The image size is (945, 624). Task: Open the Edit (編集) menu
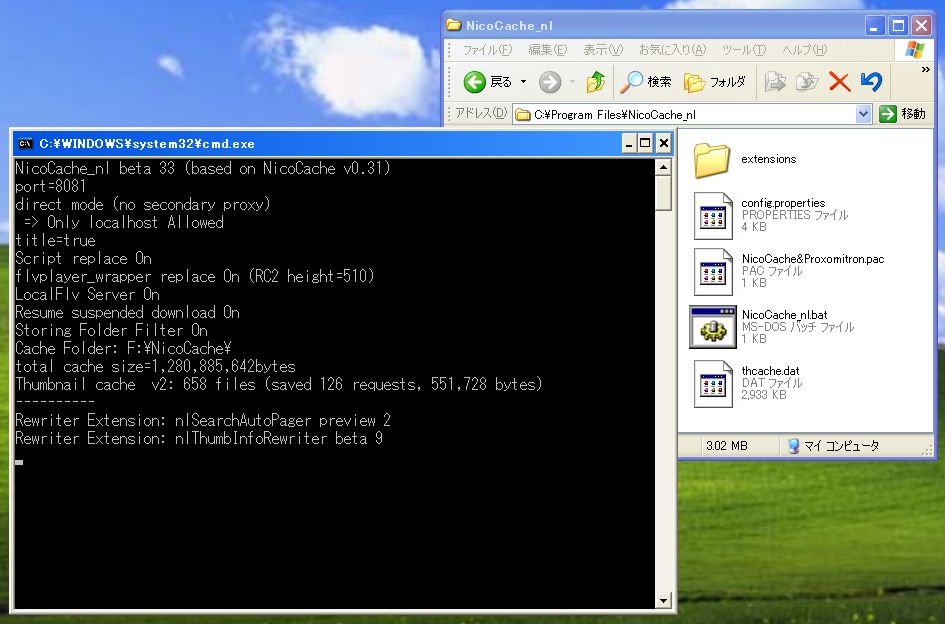547,50
